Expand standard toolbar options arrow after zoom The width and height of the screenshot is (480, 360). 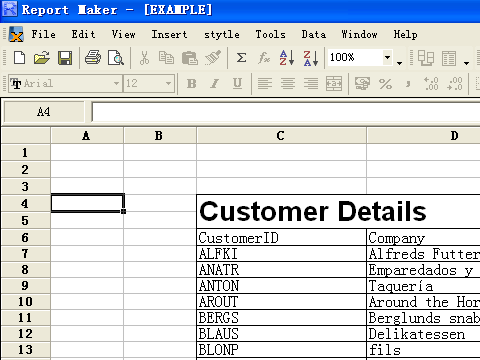pyautogui.click(x=399, y=63)
